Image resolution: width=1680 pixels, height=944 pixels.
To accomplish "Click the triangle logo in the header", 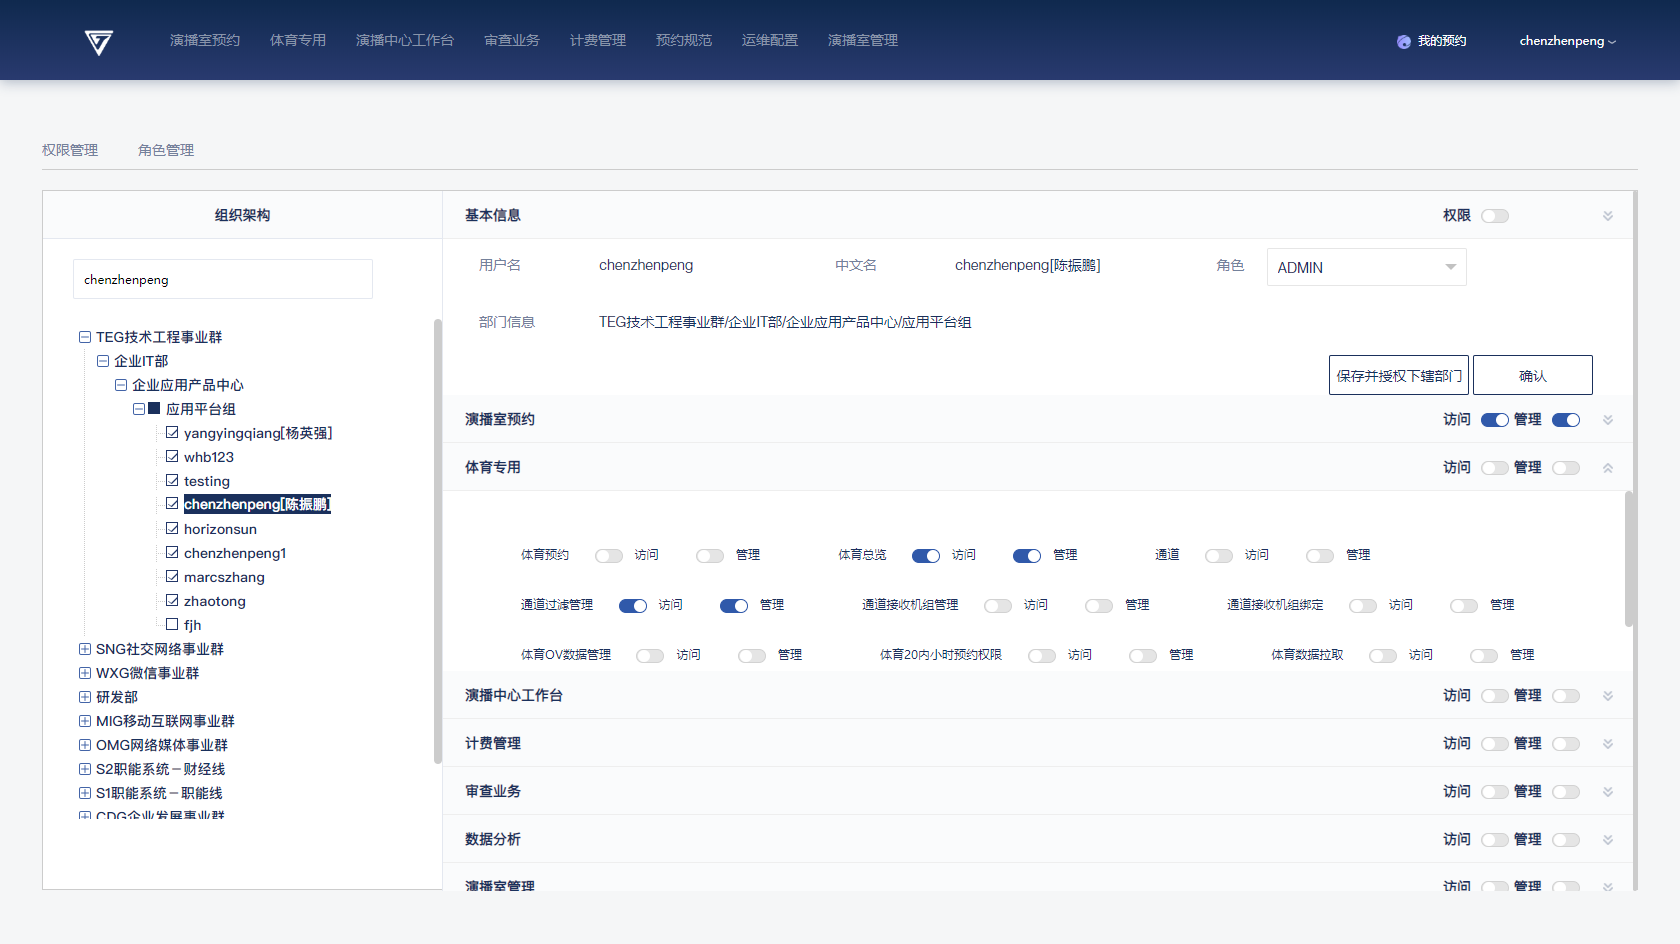I will (x=98, y=42).
